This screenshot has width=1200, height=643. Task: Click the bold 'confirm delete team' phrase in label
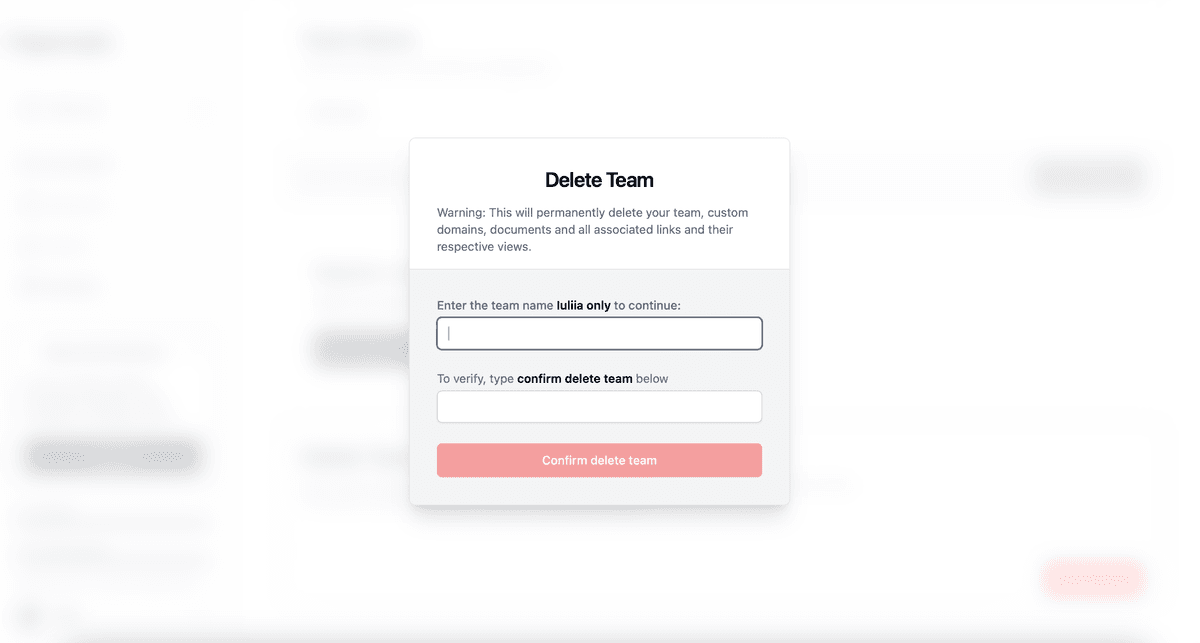pyautogui.click(x=575, y=379)
